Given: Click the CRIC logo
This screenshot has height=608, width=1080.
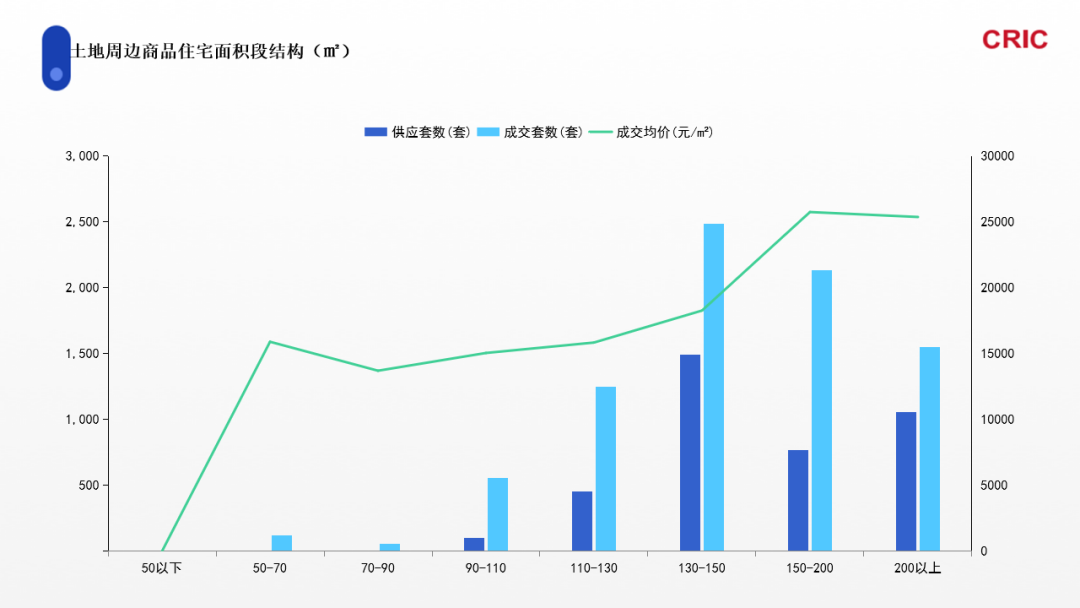Looking at the screenshot, I should pyautogui.click(x=1015, y=40).
